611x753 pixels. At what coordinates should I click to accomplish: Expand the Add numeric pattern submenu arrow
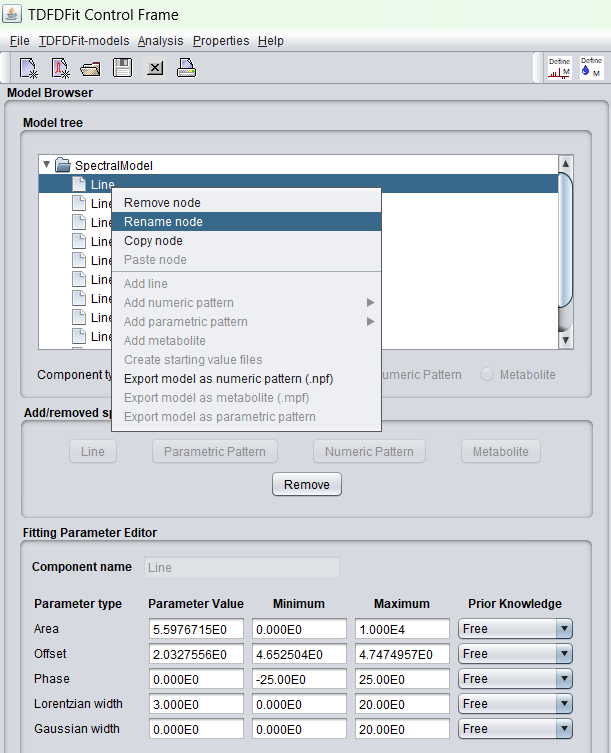coord(370,303)
